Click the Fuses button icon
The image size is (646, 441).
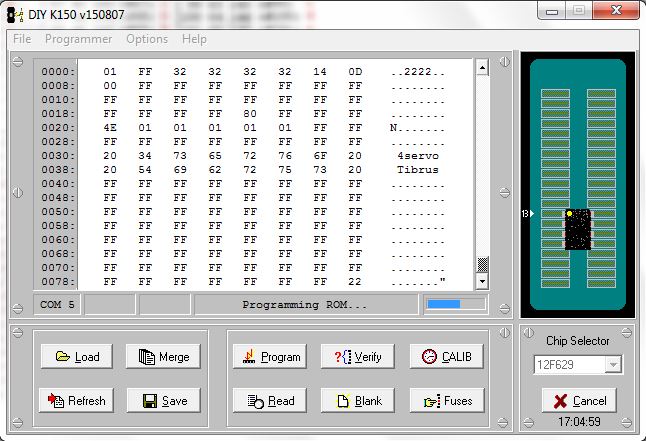[429, 401]
